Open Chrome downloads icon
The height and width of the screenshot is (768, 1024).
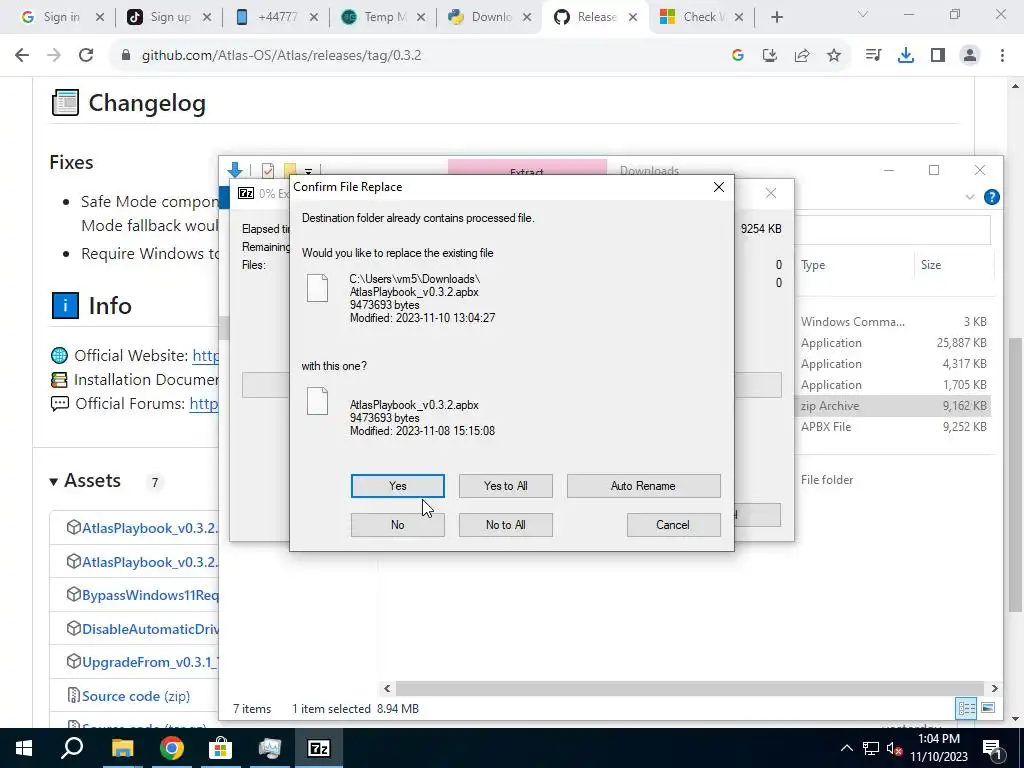tap(906, 56)
